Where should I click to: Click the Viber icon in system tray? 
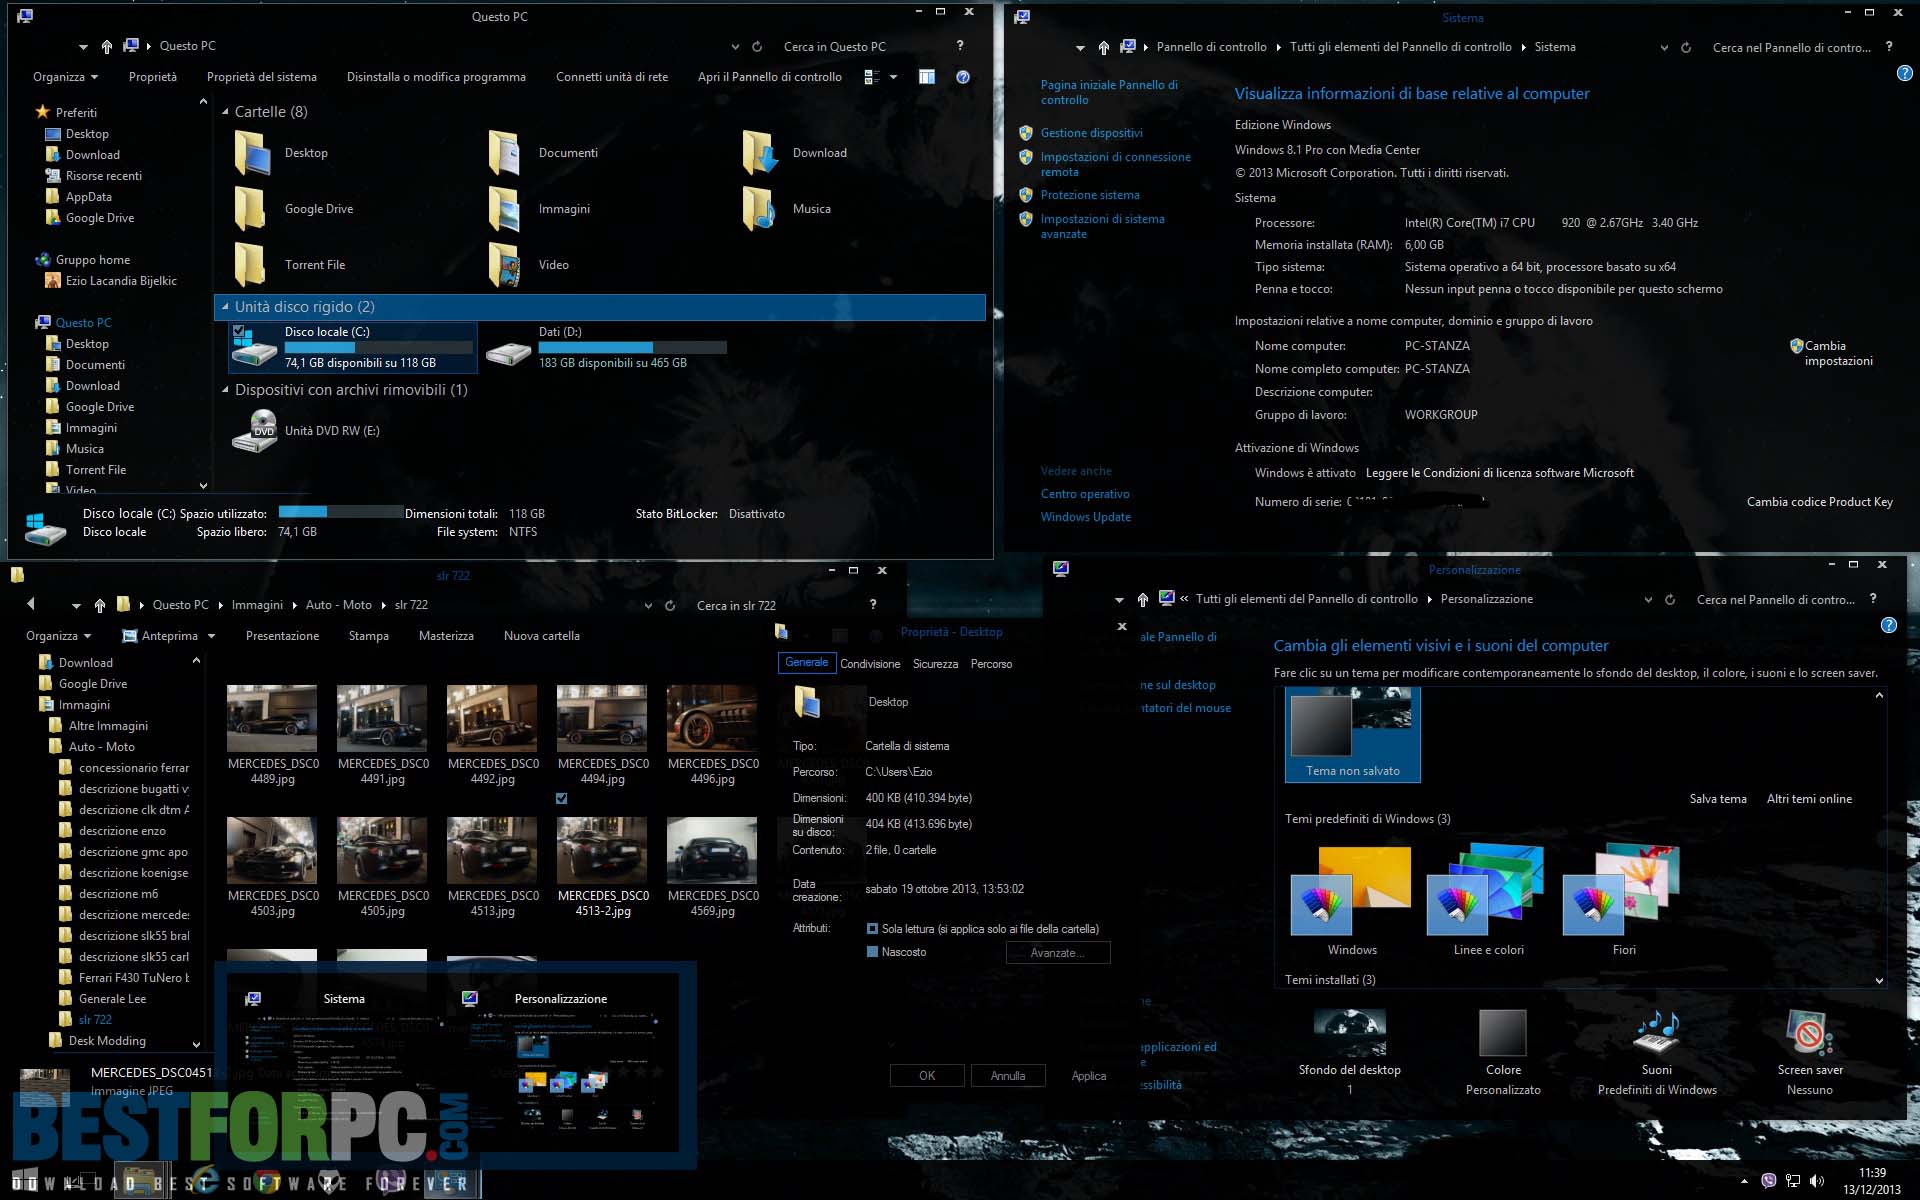(1769, 1181)
